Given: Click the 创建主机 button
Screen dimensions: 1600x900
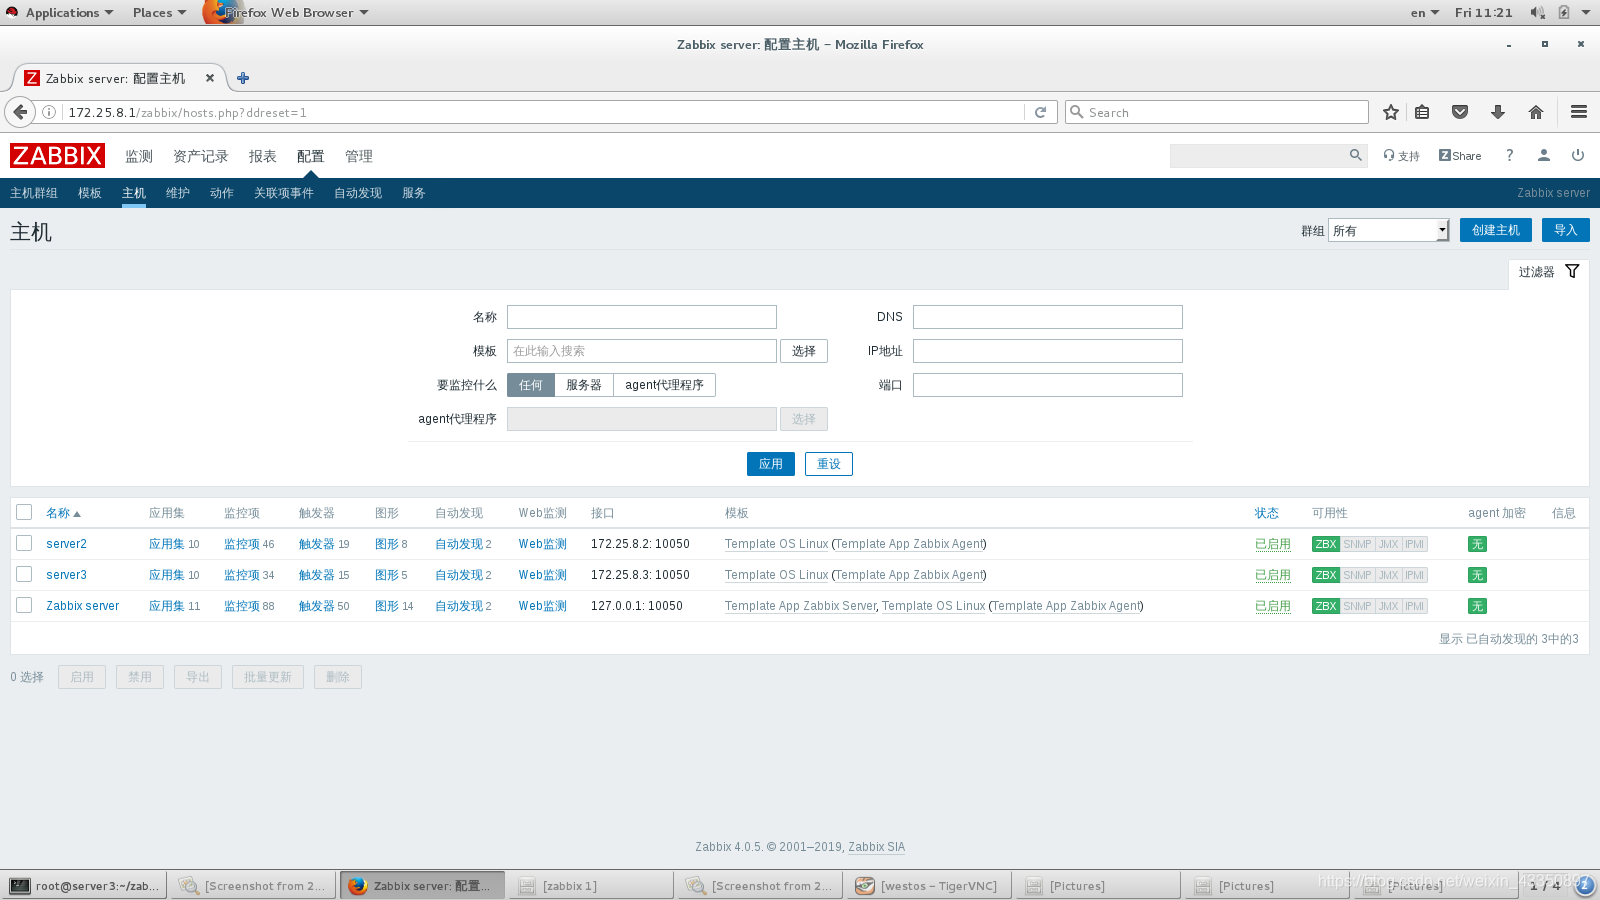Looking at the screenshot, I should click(x=1496, y=230).
